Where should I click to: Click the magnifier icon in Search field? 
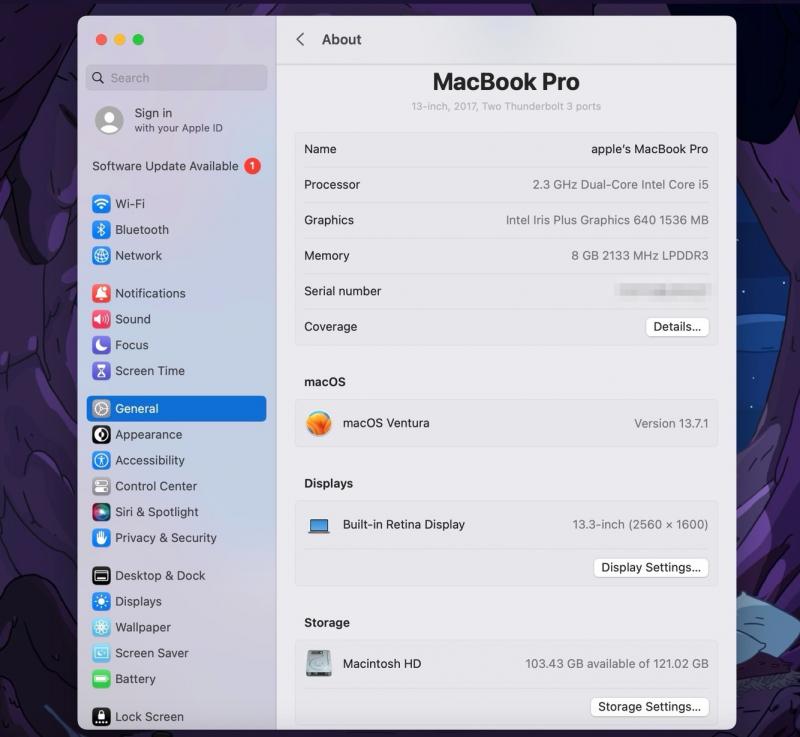tap(97, 78)
